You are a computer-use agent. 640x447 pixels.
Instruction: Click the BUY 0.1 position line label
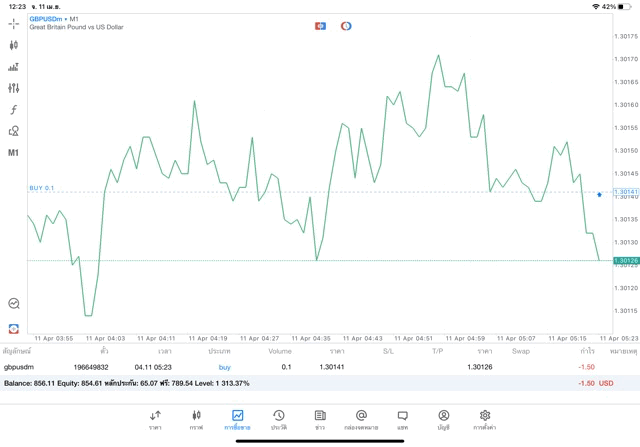click(x=42, y=188)
